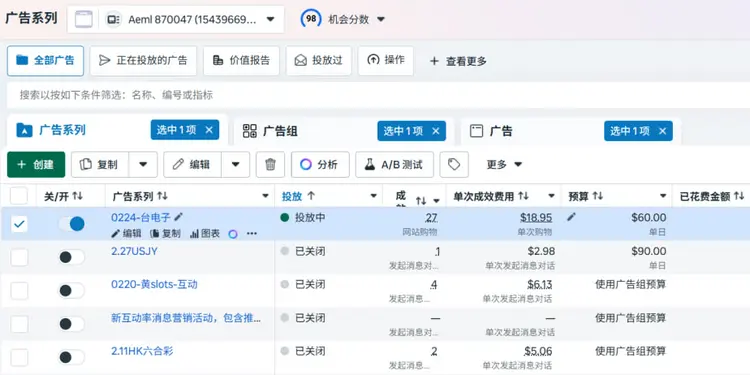Screen dimensions: 750x375
Task: Switch to the 广告组 level tab
Action: click(x=270, y=131)
